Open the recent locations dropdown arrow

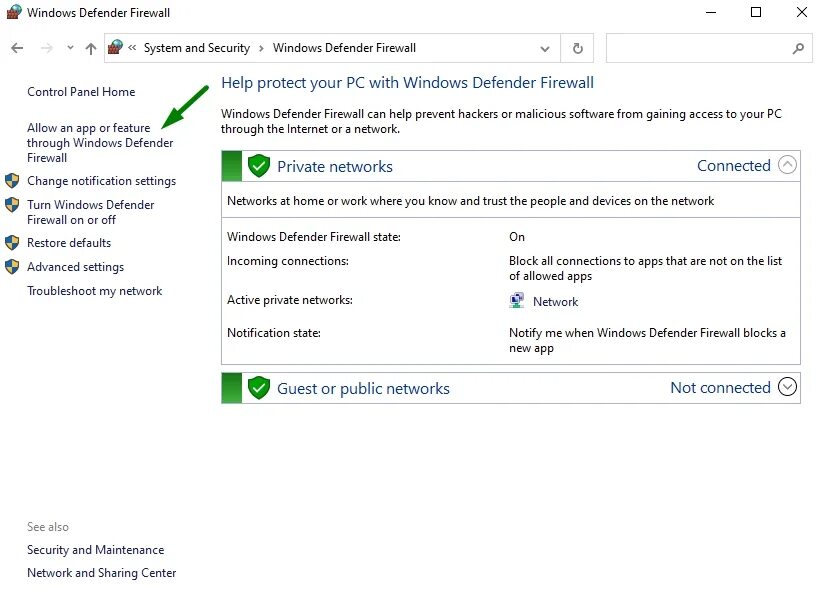(x=70, y=48)
